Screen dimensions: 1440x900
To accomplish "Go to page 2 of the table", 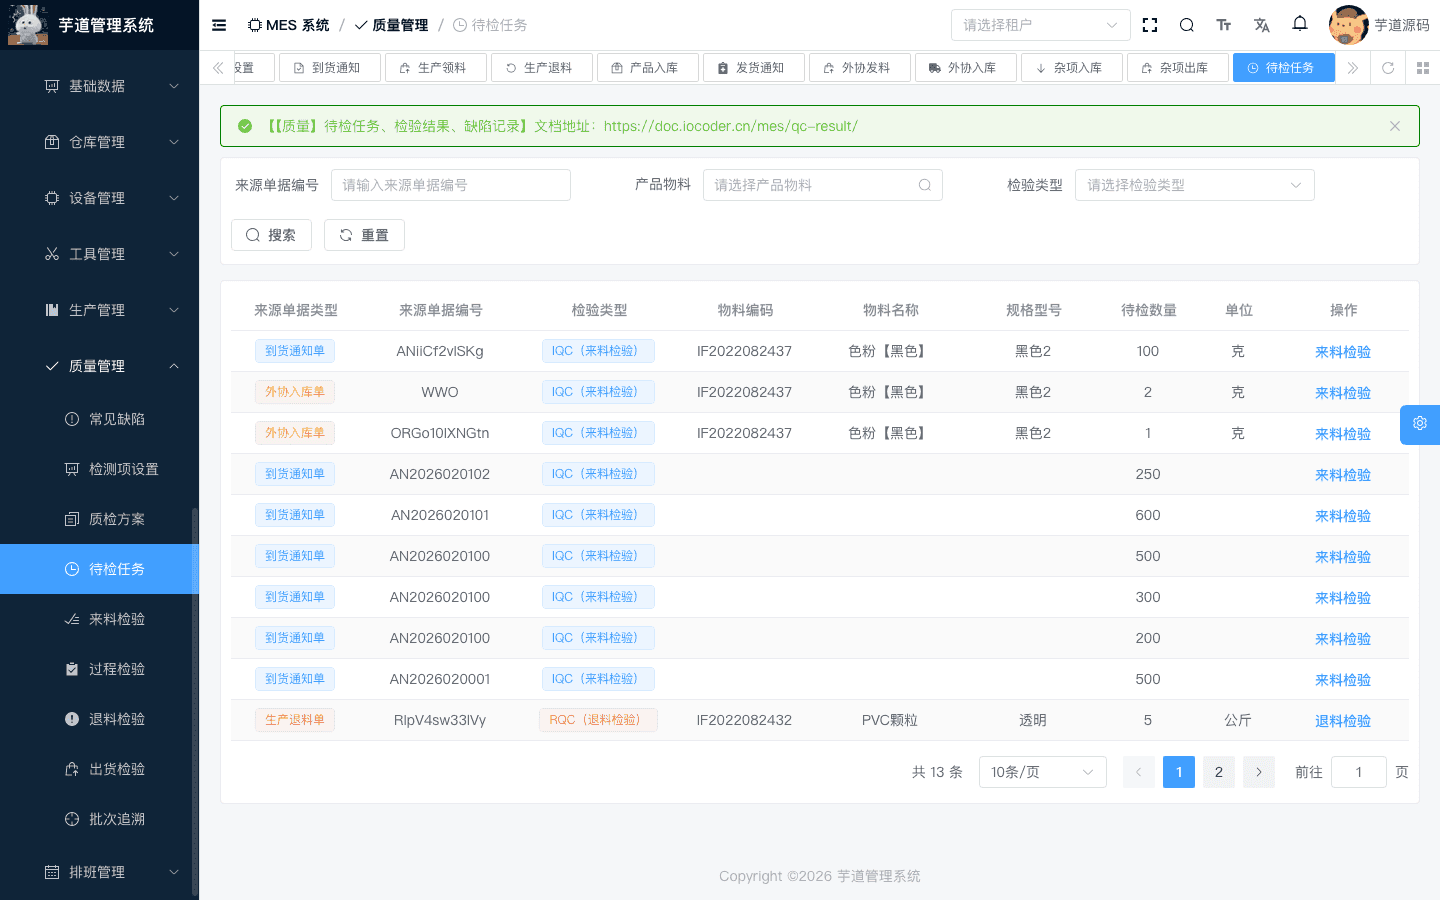I will (1218, 771).
